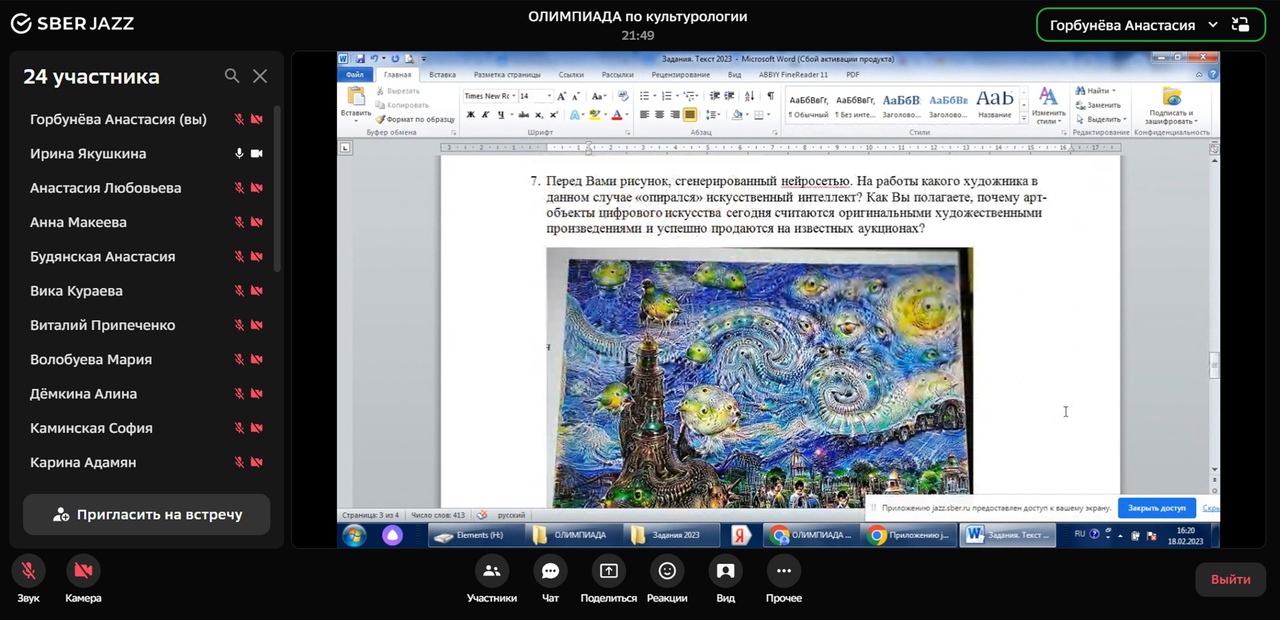Viewport: 1280px width, 620px height.
Task: Toggle italic formatting in Word ribbon
Action: [485, 115]
